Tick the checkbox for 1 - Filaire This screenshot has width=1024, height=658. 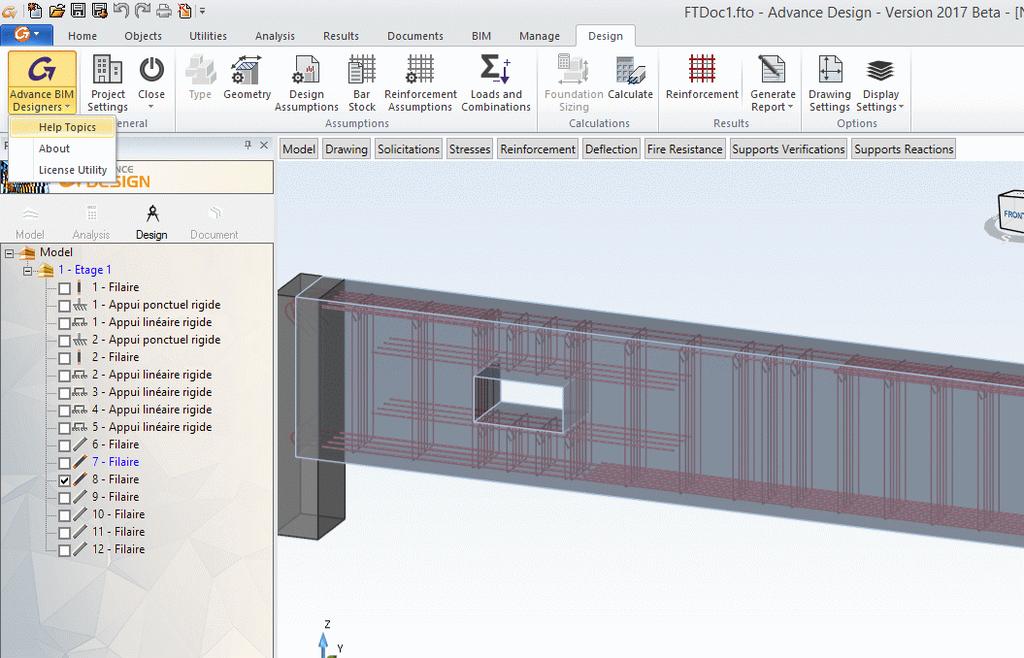64,288
